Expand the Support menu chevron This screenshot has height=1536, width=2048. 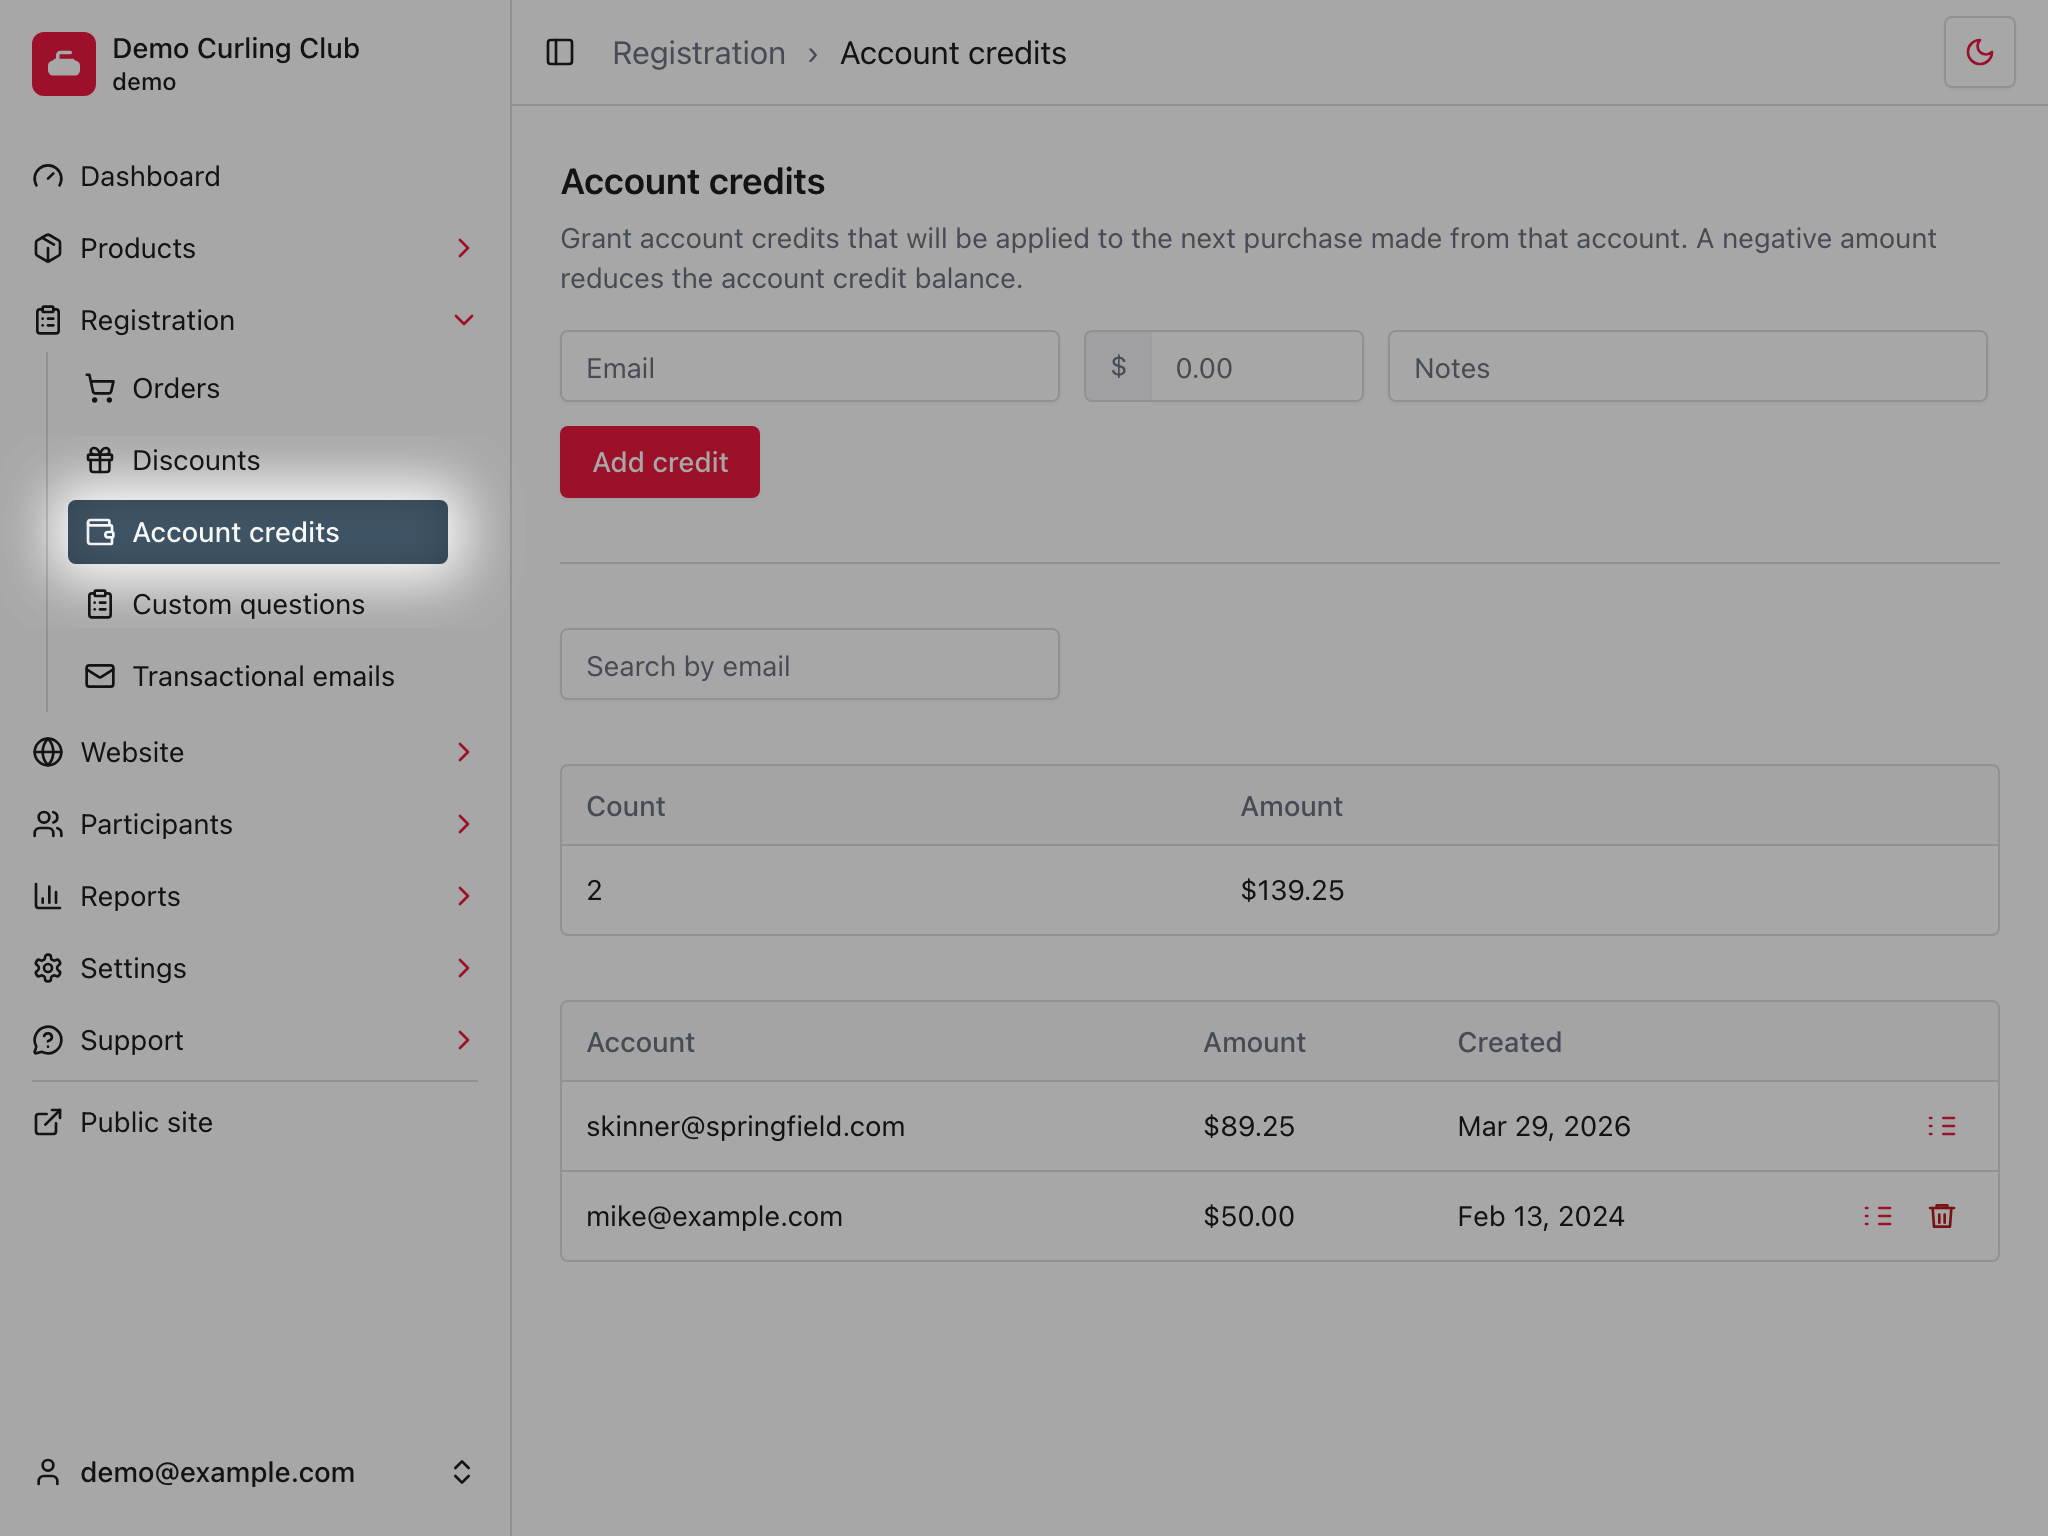pyautogui.click(x=463, y=1040)
